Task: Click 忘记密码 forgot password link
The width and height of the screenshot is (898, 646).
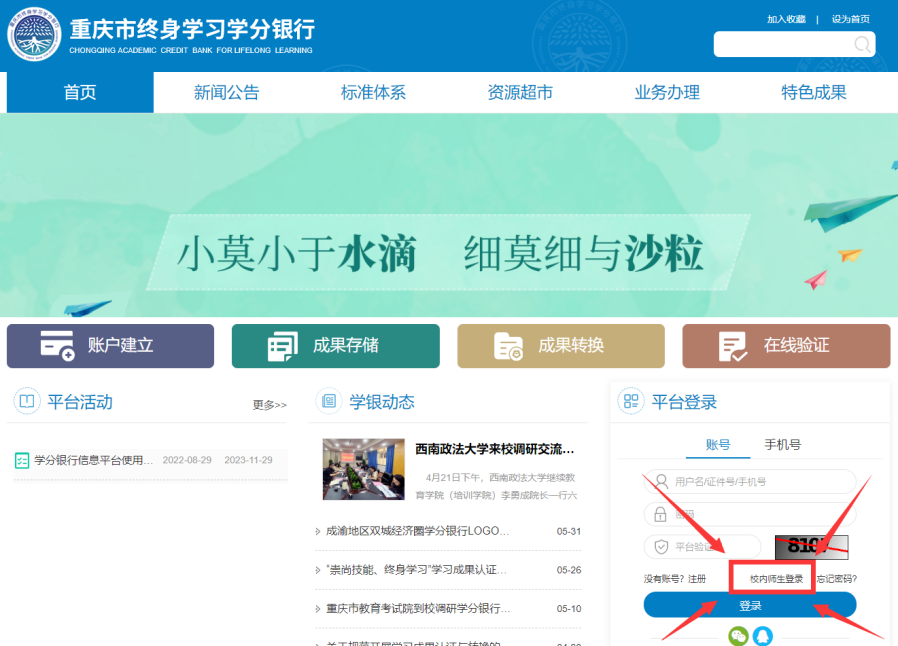Action: tap(837, 578)
